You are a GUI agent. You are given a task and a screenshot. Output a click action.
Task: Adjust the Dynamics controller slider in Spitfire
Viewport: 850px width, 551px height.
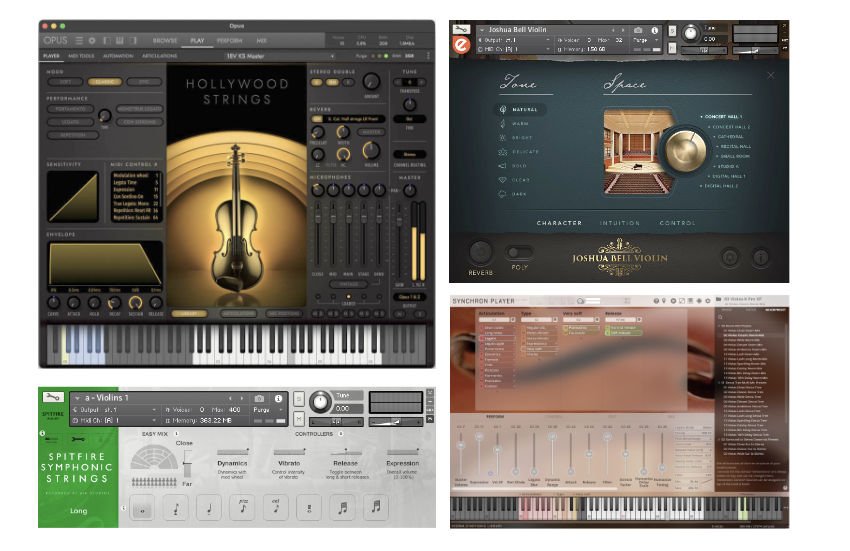pyautogui.click(x=233, y=451)
